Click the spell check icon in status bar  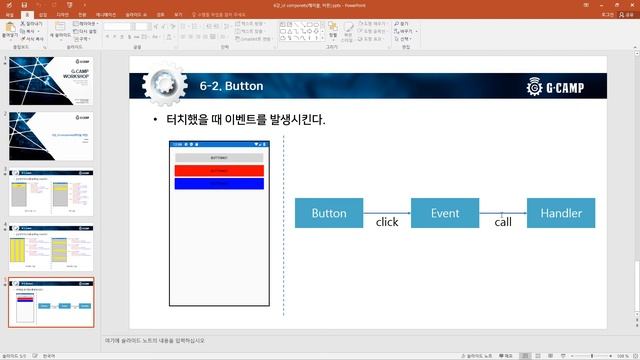click(35, 356)
